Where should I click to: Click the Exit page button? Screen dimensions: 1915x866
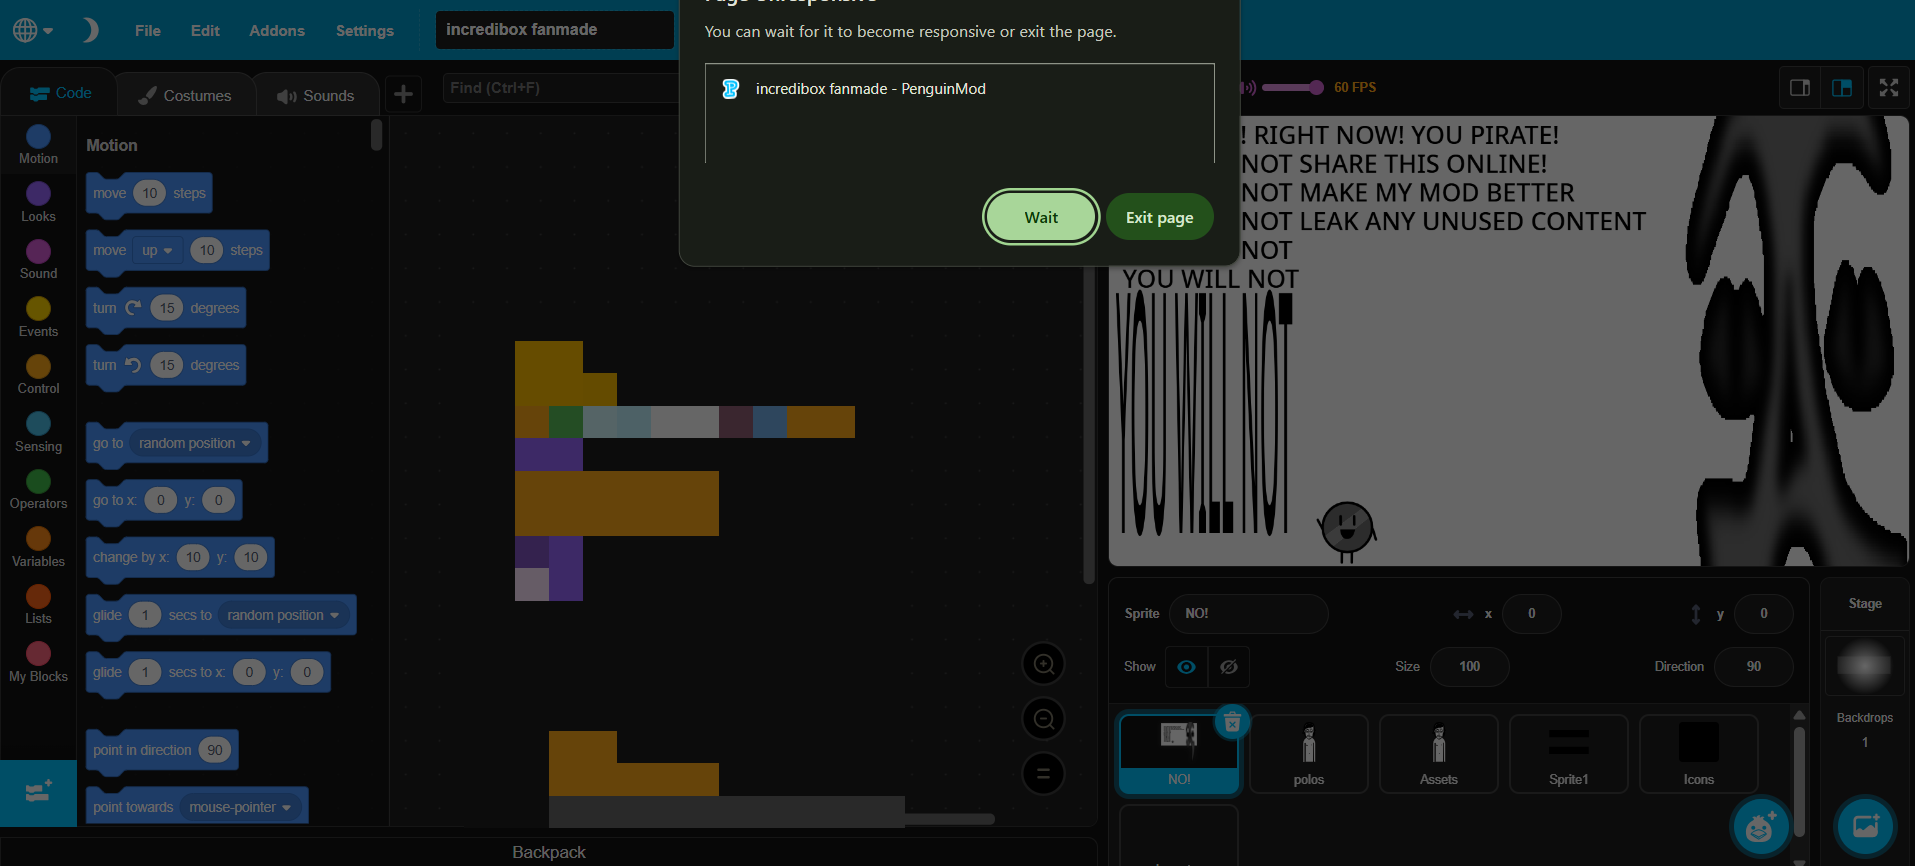coord(1160,217)
